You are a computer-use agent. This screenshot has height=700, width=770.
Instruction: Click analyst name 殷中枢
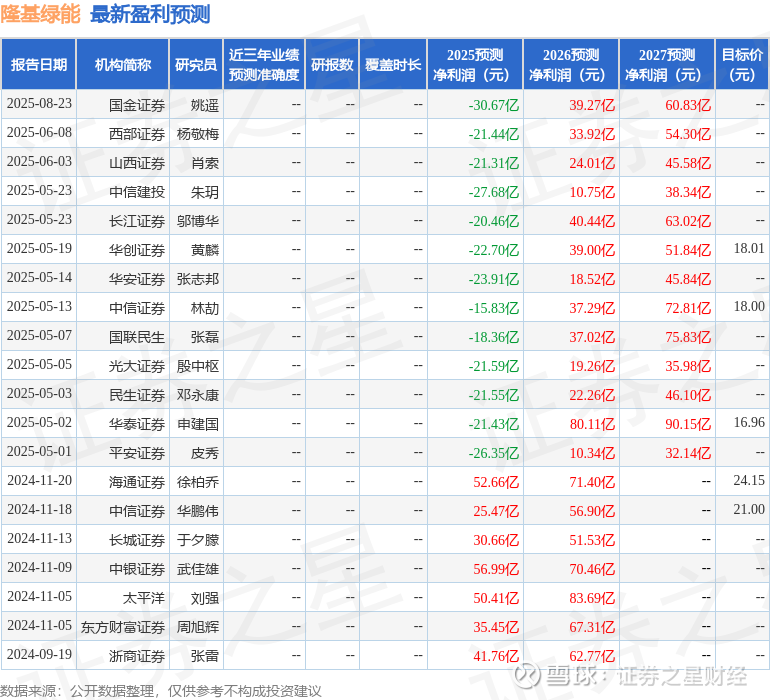(198, 366)
